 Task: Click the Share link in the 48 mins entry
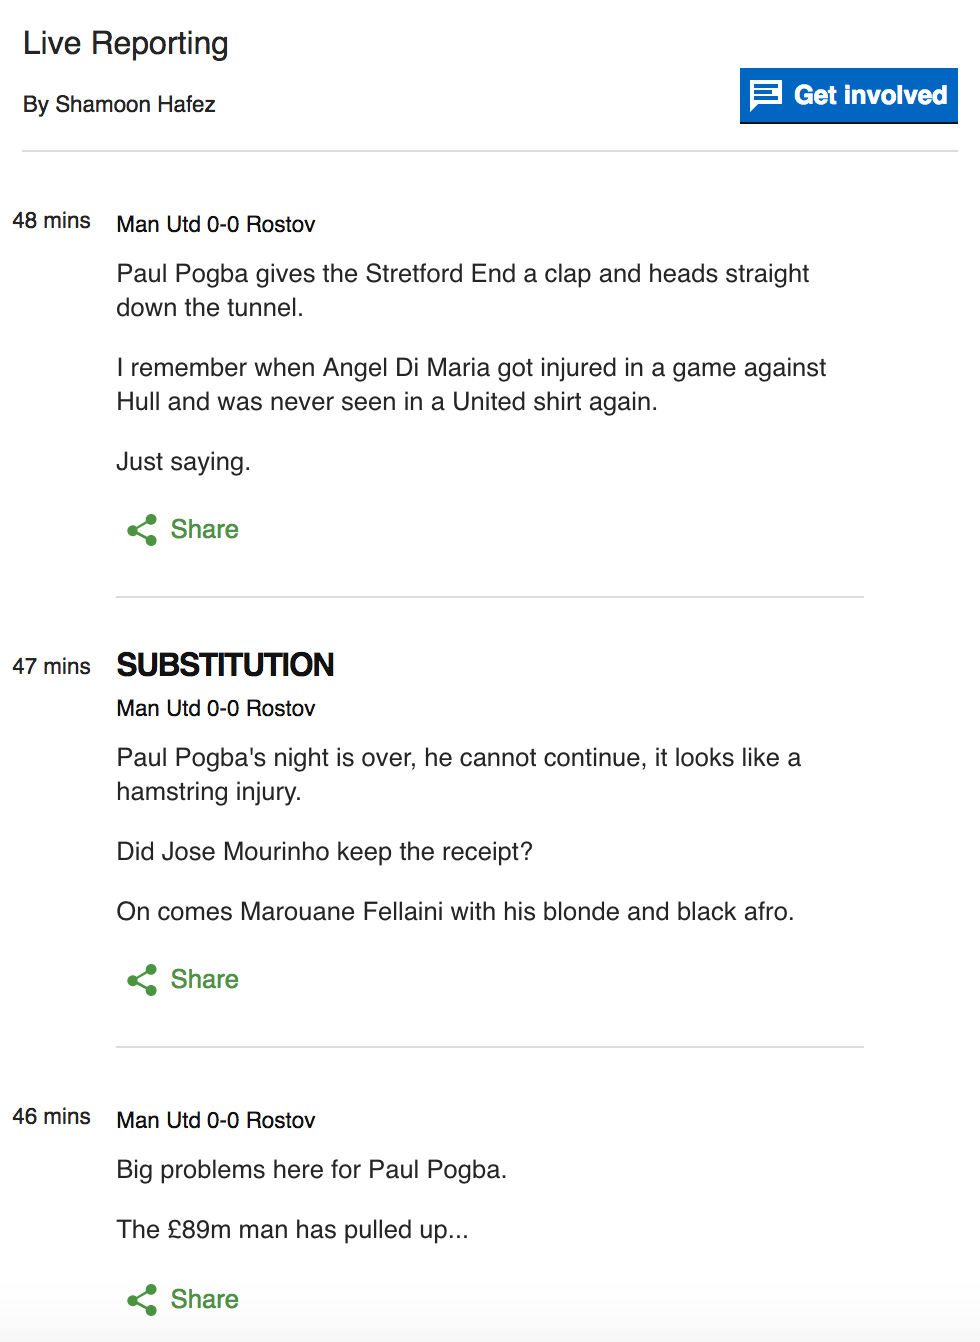pos(204,529)
